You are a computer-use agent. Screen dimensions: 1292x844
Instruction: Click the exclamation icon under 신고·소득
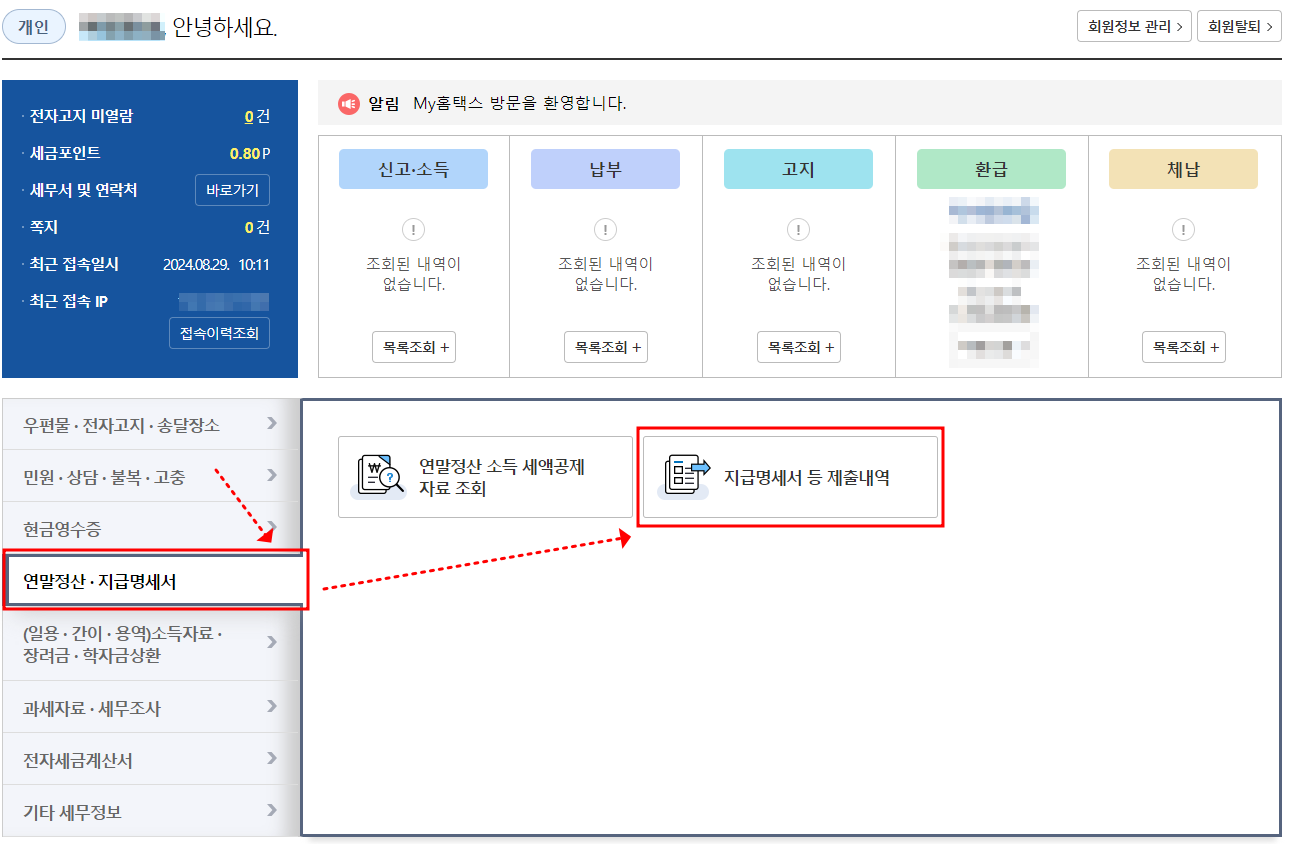click(413, 230)
